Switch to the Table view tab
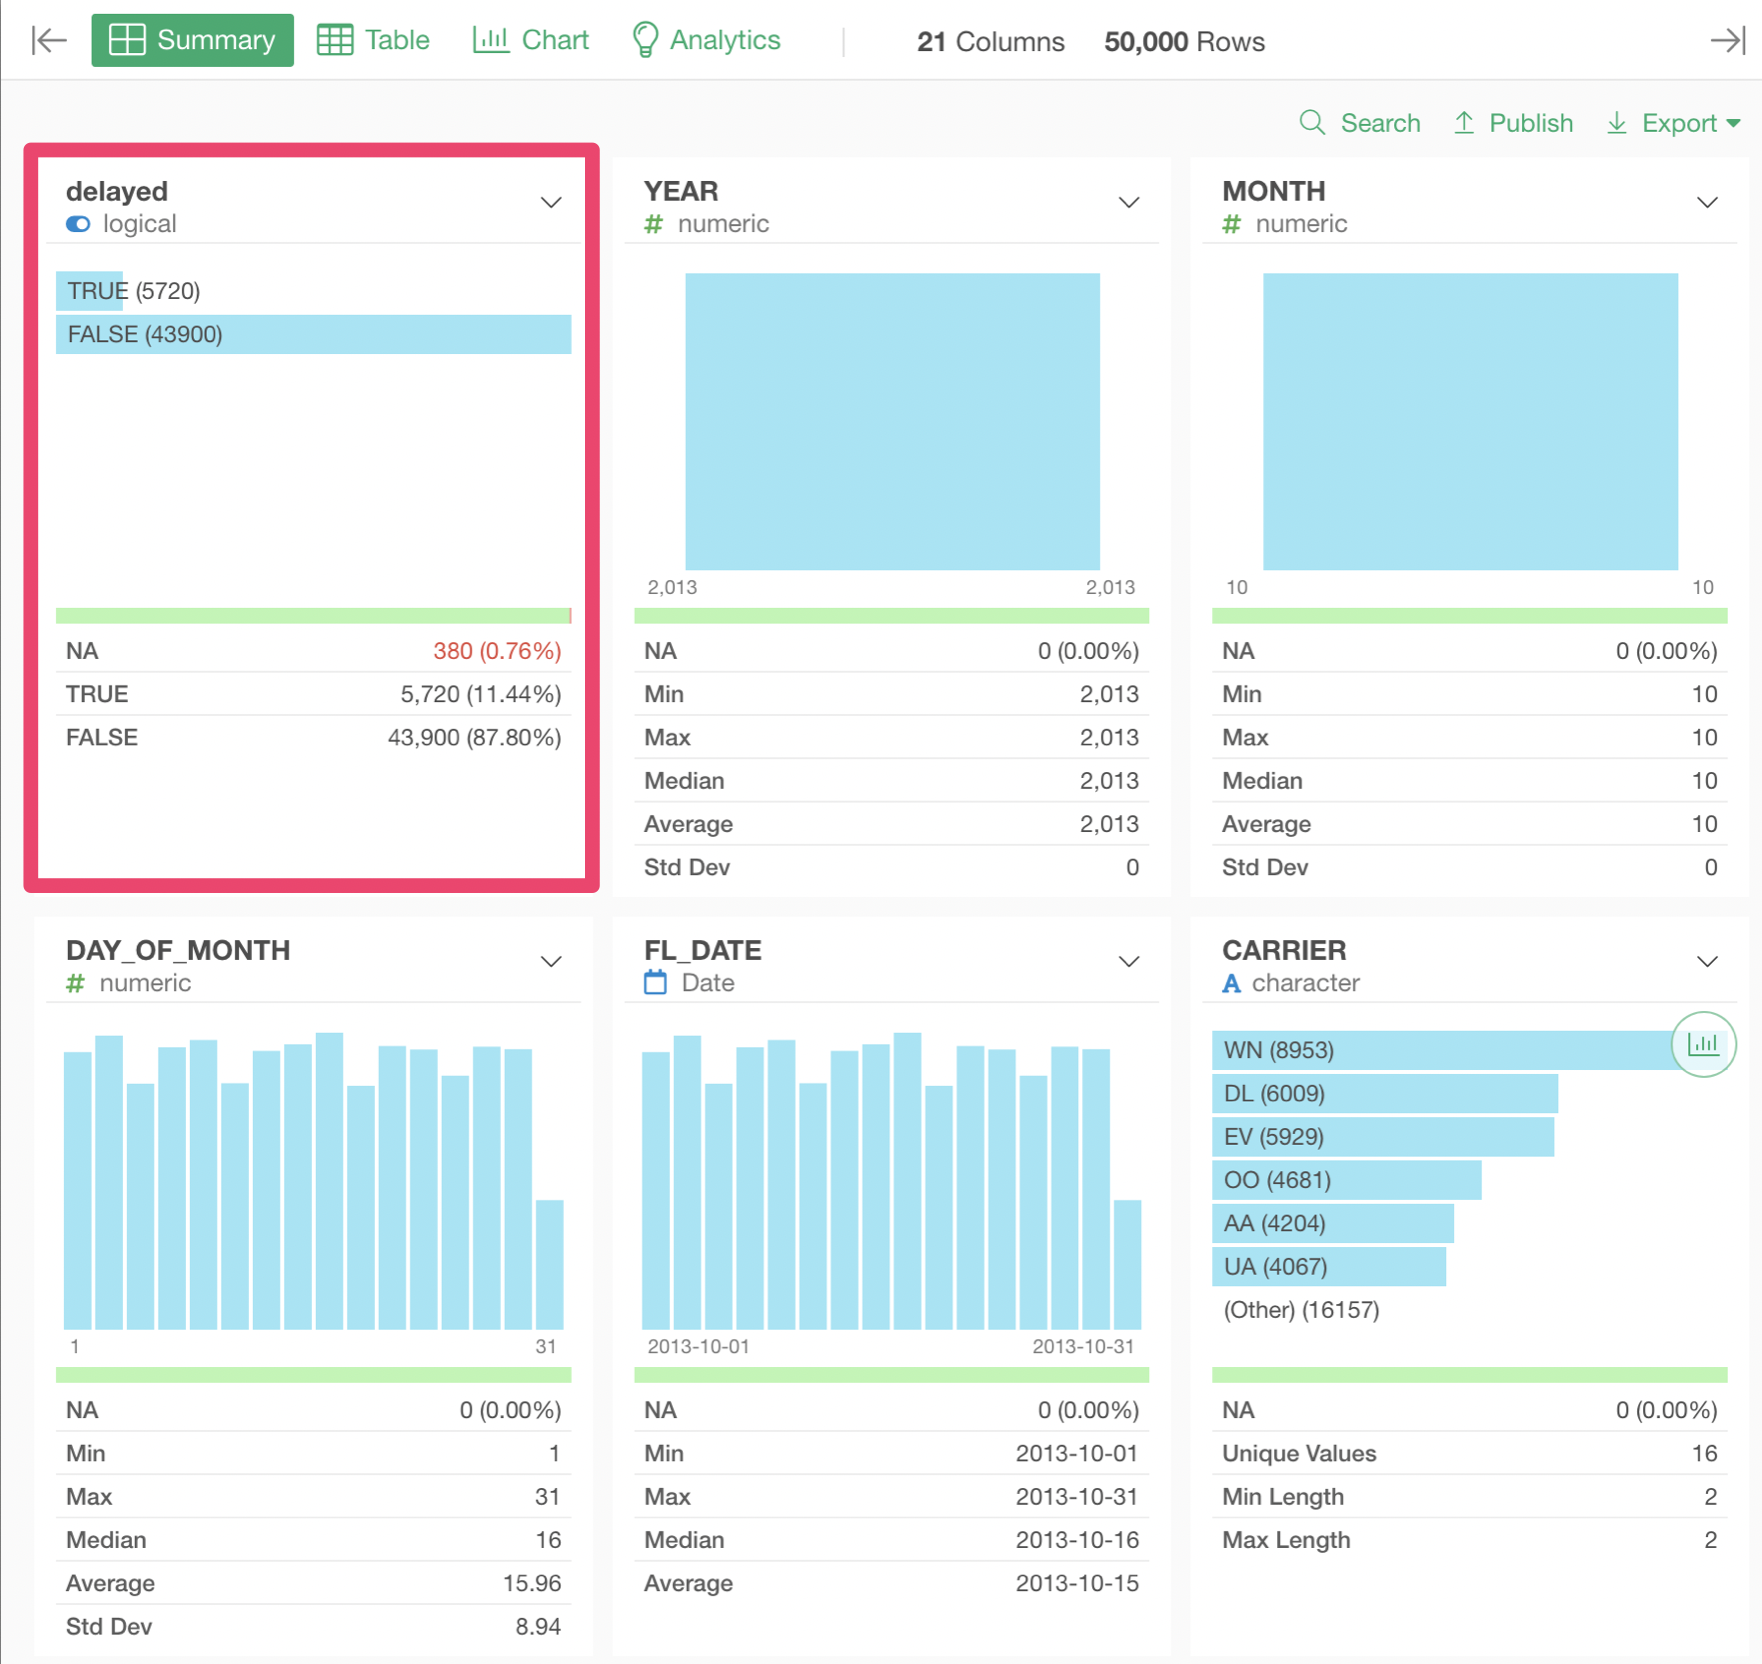1762x1664 pixels. (373, 40)
